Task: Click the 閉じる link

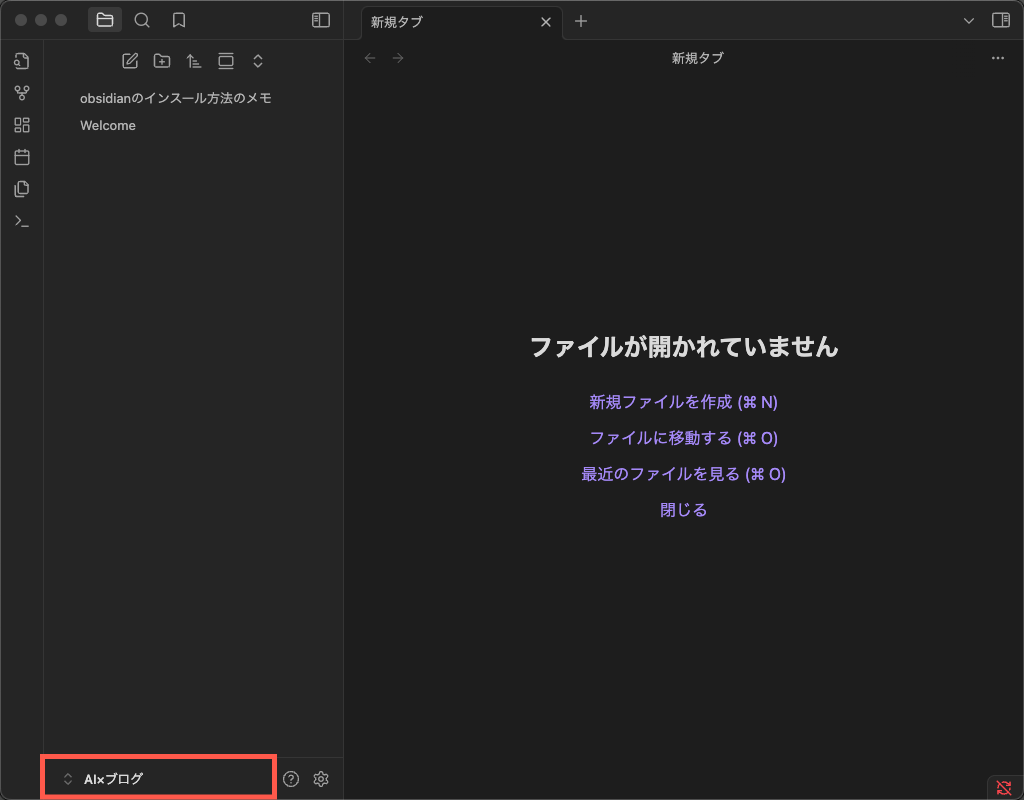Action: click(683, 509)
